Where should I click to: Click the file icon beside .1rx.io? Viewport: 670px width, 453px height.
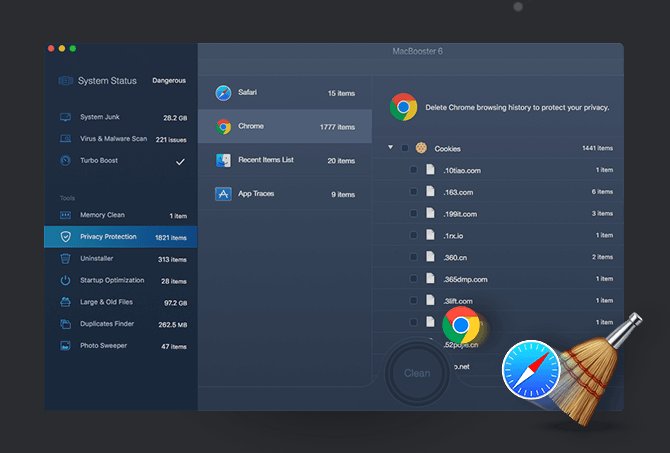coord(430,235)
